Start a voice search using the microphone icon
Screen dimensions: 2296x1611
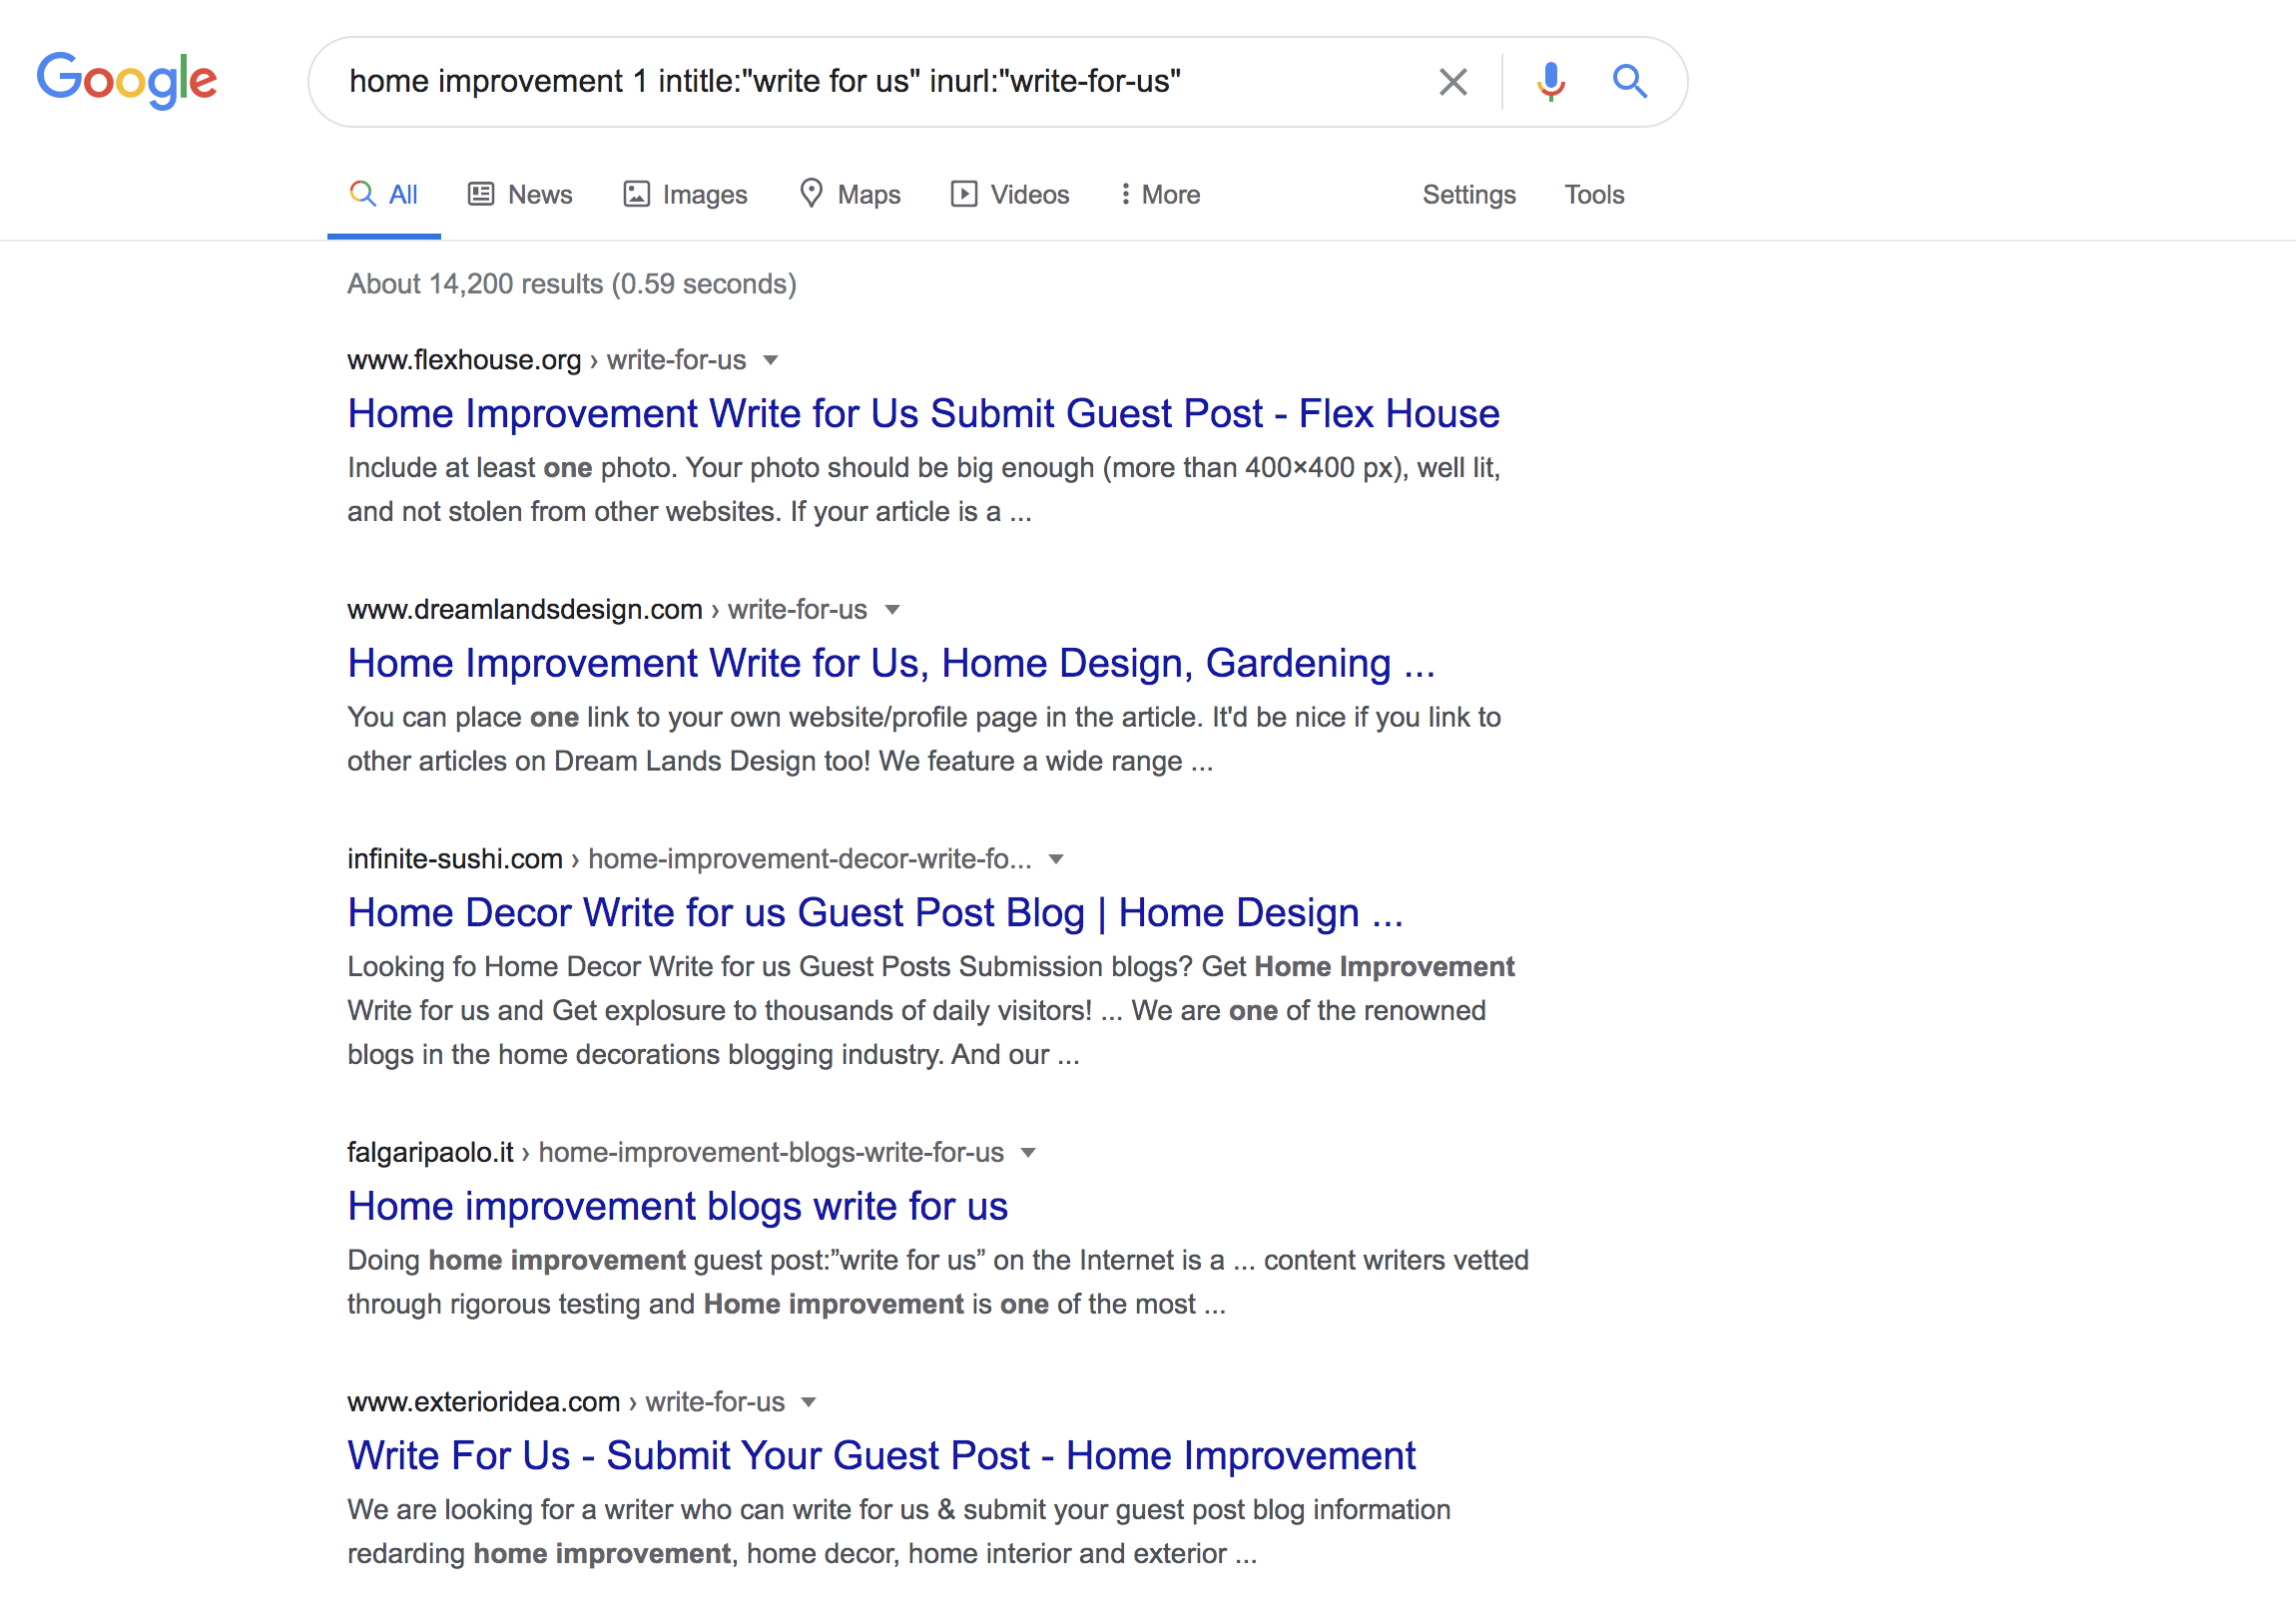tap(1549, 81)
